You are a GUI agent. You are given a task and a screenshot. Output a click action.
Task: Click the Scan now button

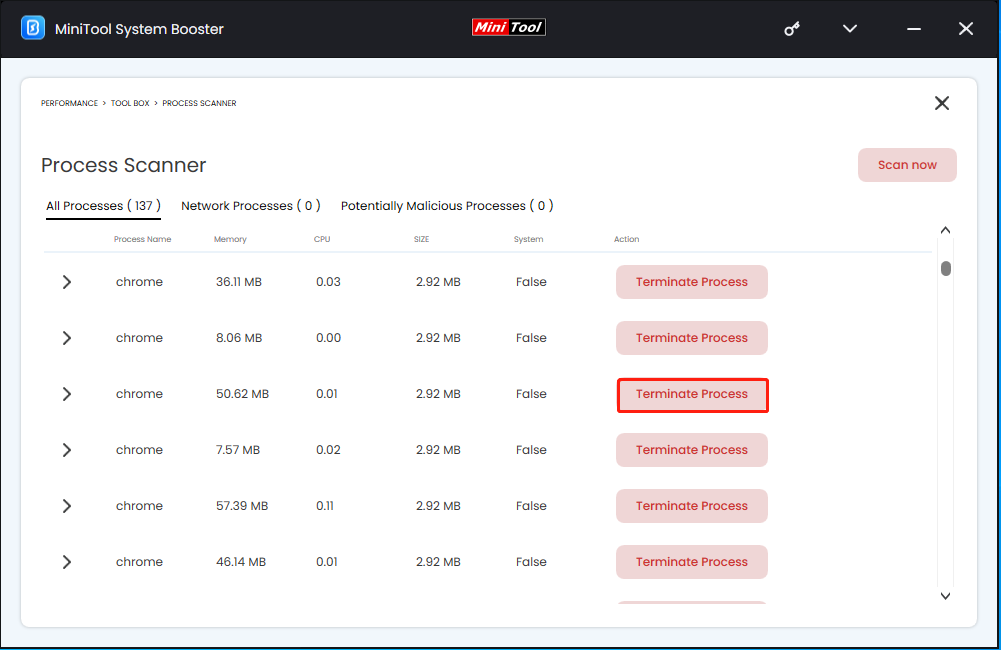point(907,165)
